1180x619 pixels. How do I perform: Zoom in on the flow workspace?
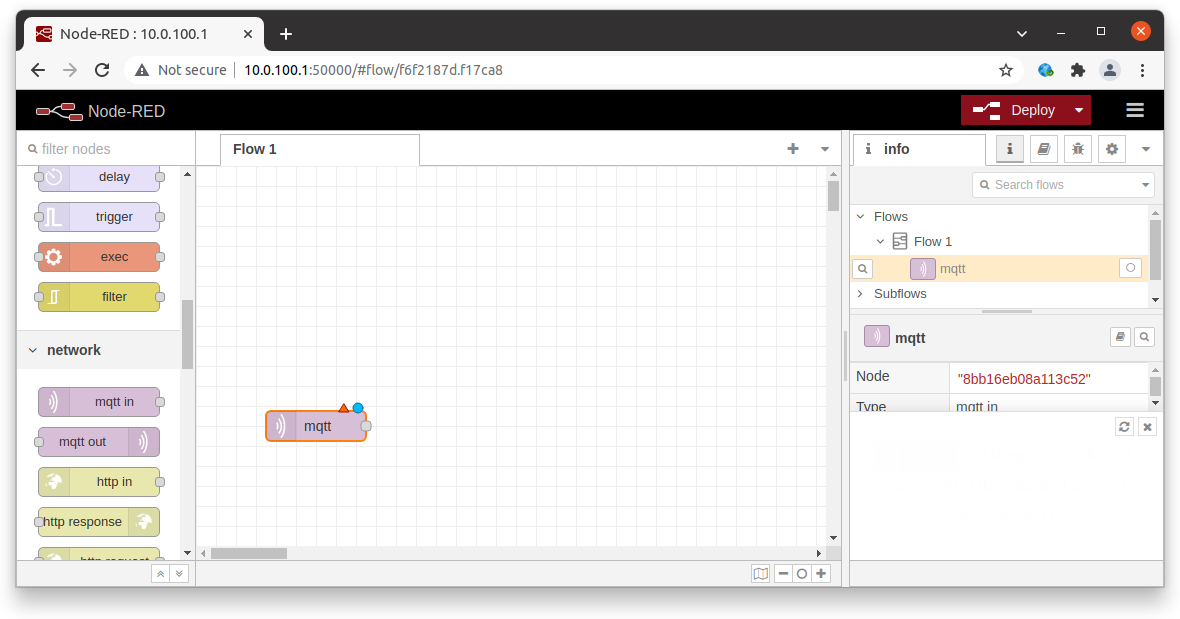[x=821, y=573]
